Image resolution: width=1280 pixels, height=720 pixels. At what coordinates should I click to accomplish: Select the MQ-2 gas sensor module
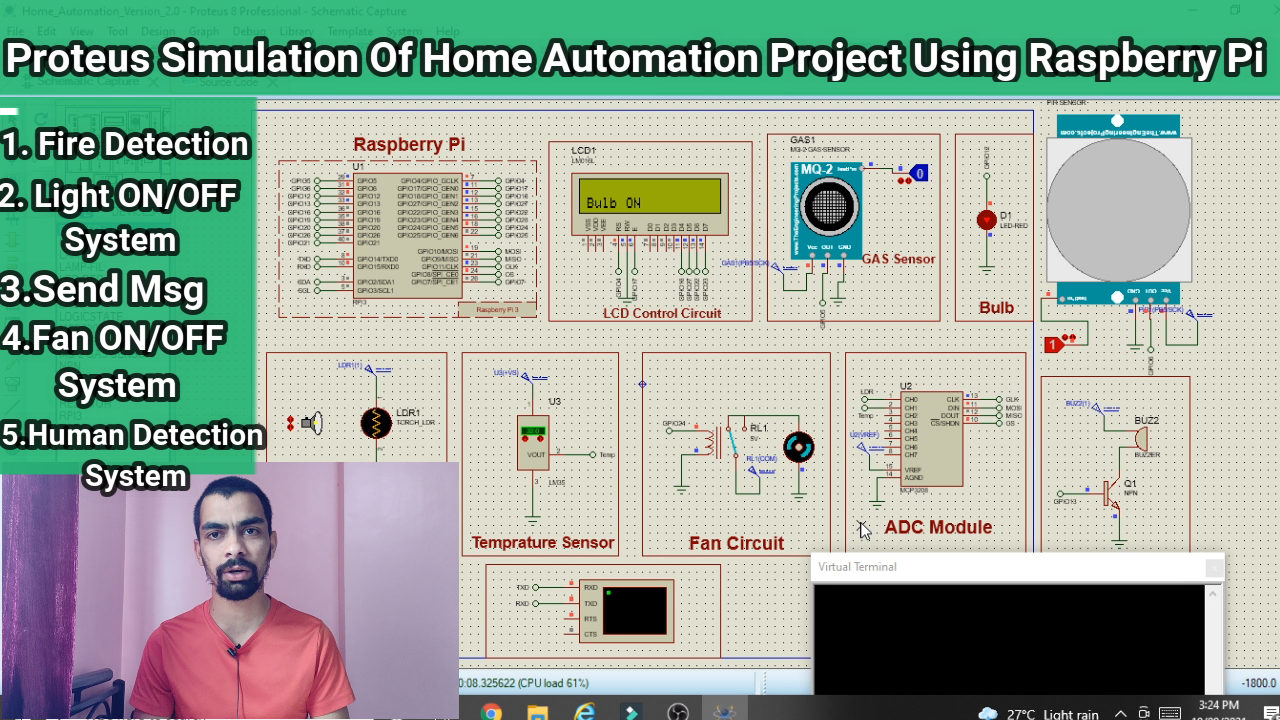826,210
